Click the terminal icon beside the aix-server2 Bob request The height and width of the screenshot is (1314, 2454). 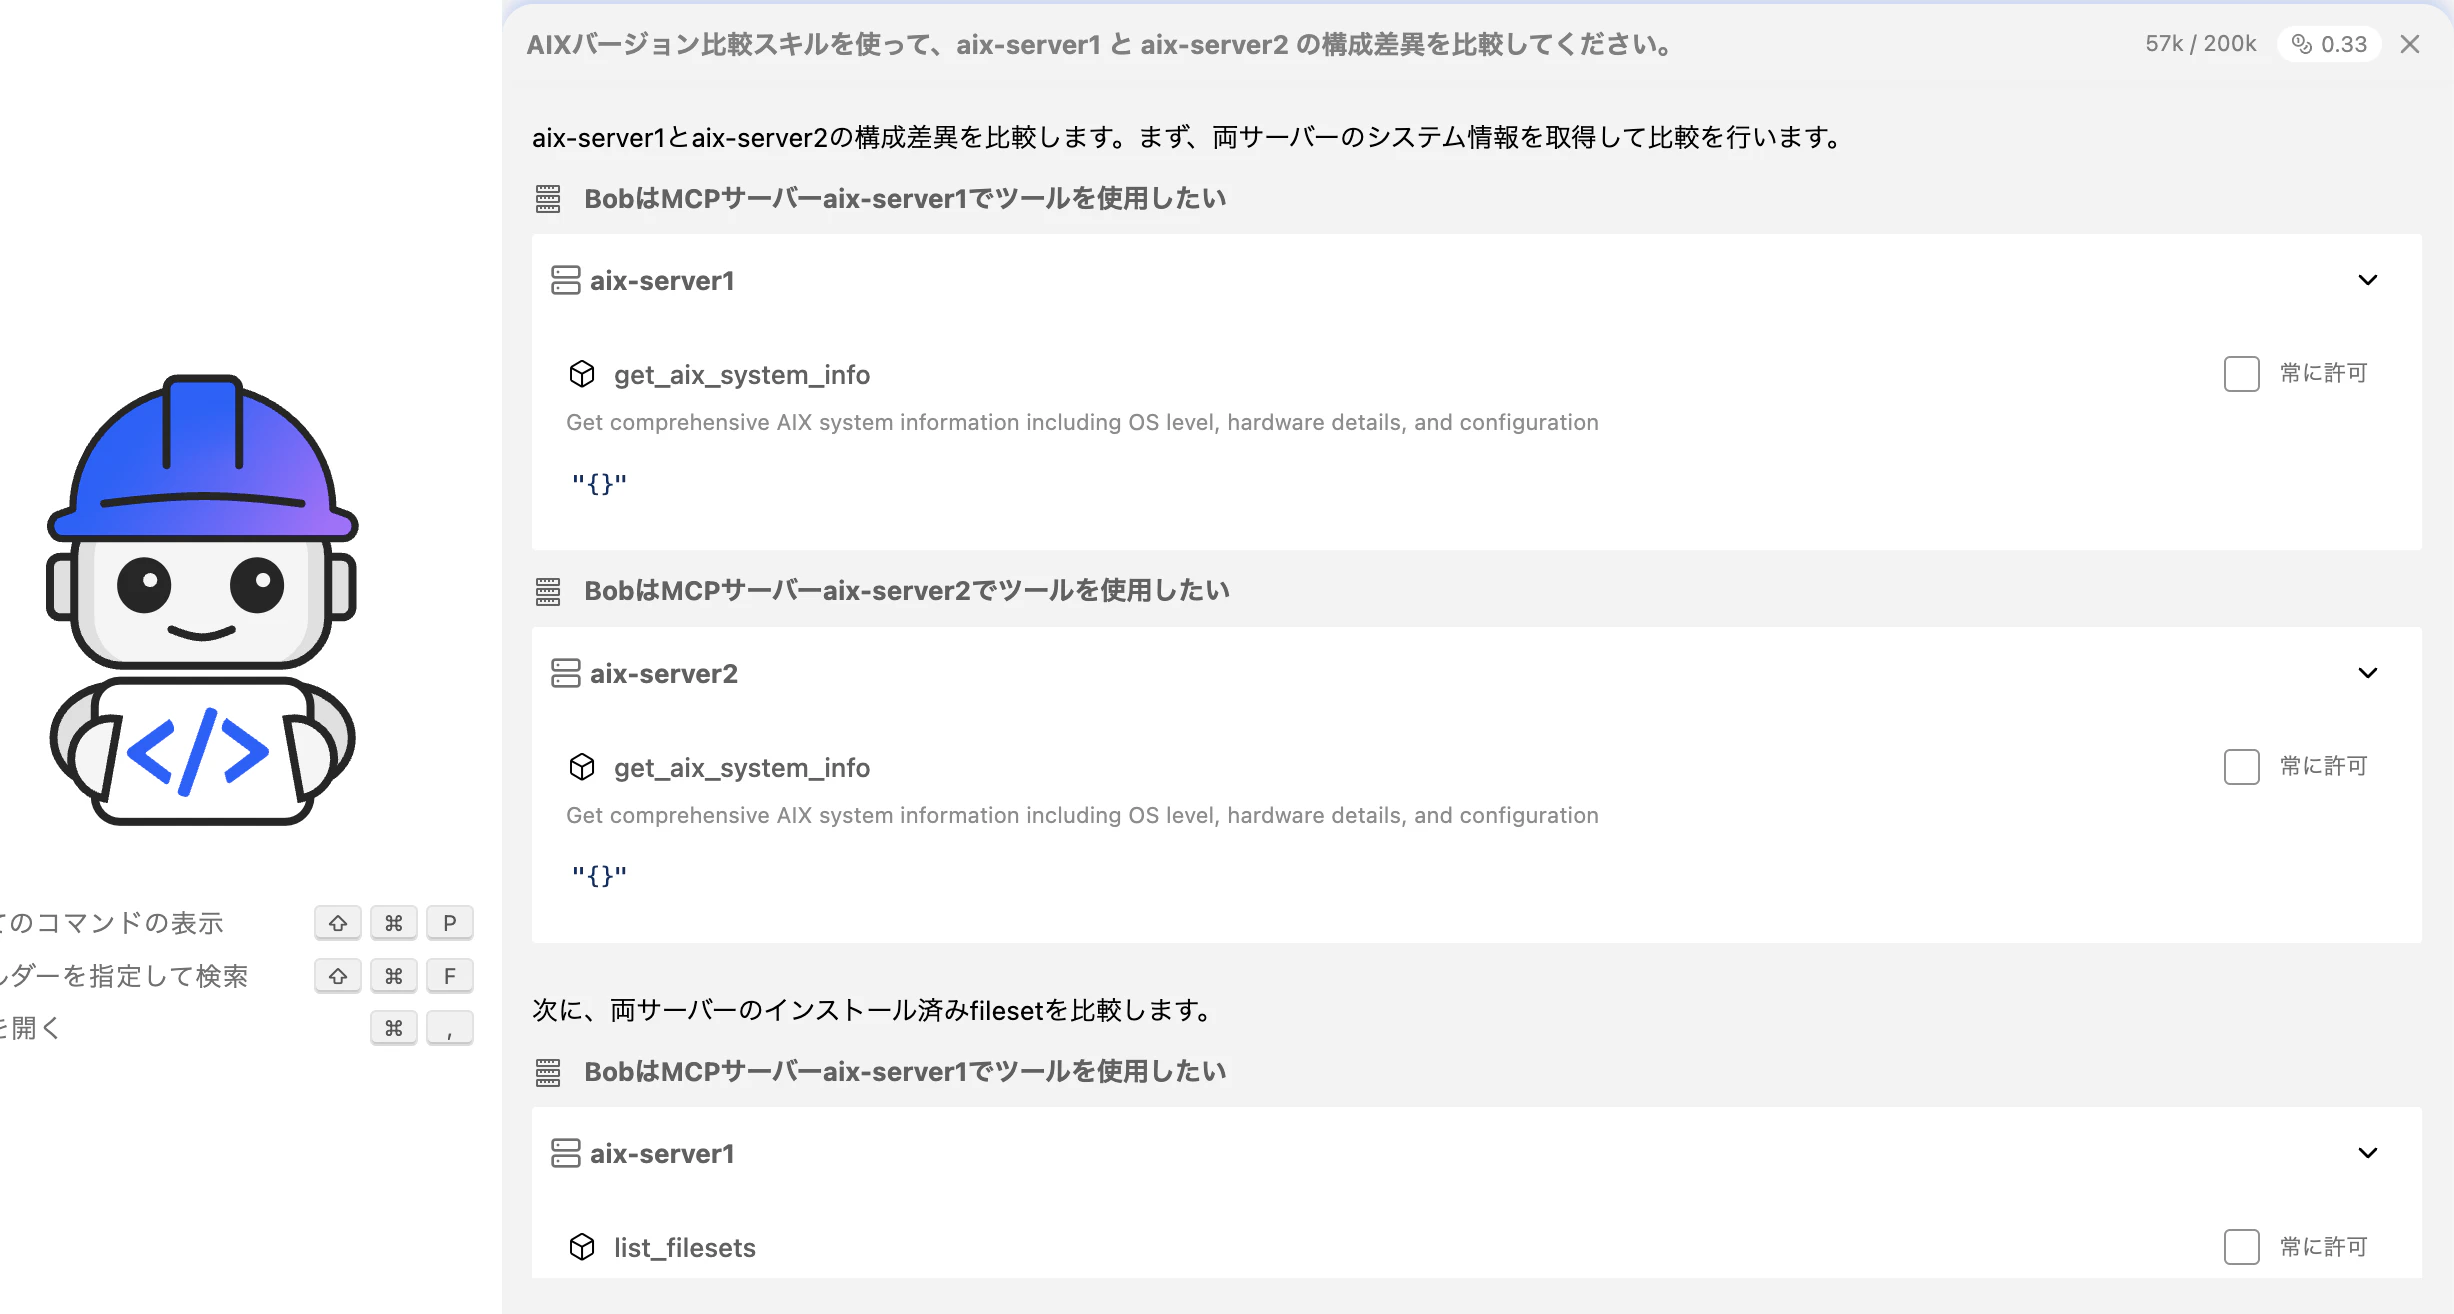(547, 590)
